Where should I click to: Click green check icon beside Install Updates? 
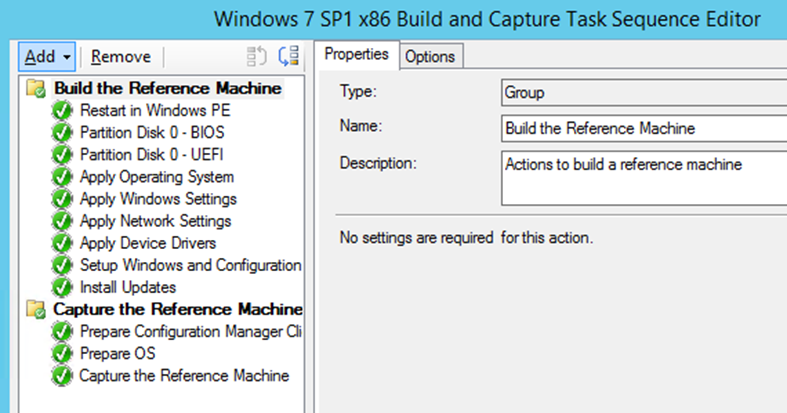(62, 287)
